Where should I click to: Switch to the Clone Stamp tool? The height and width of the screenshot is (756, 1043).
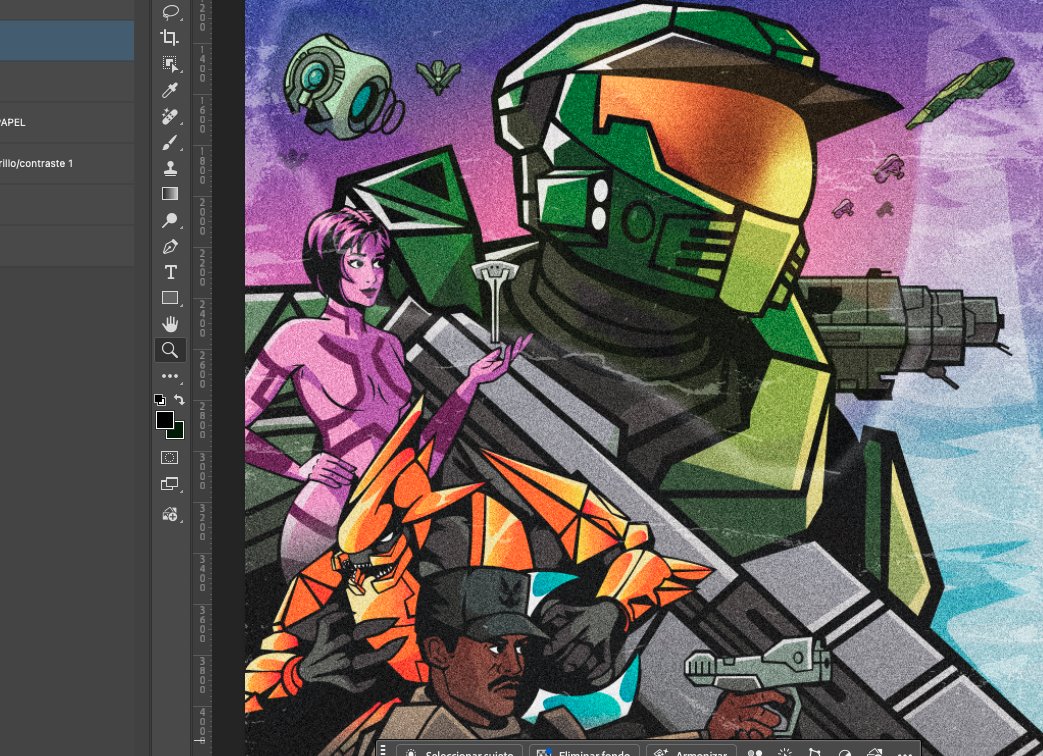click(170, 168)
